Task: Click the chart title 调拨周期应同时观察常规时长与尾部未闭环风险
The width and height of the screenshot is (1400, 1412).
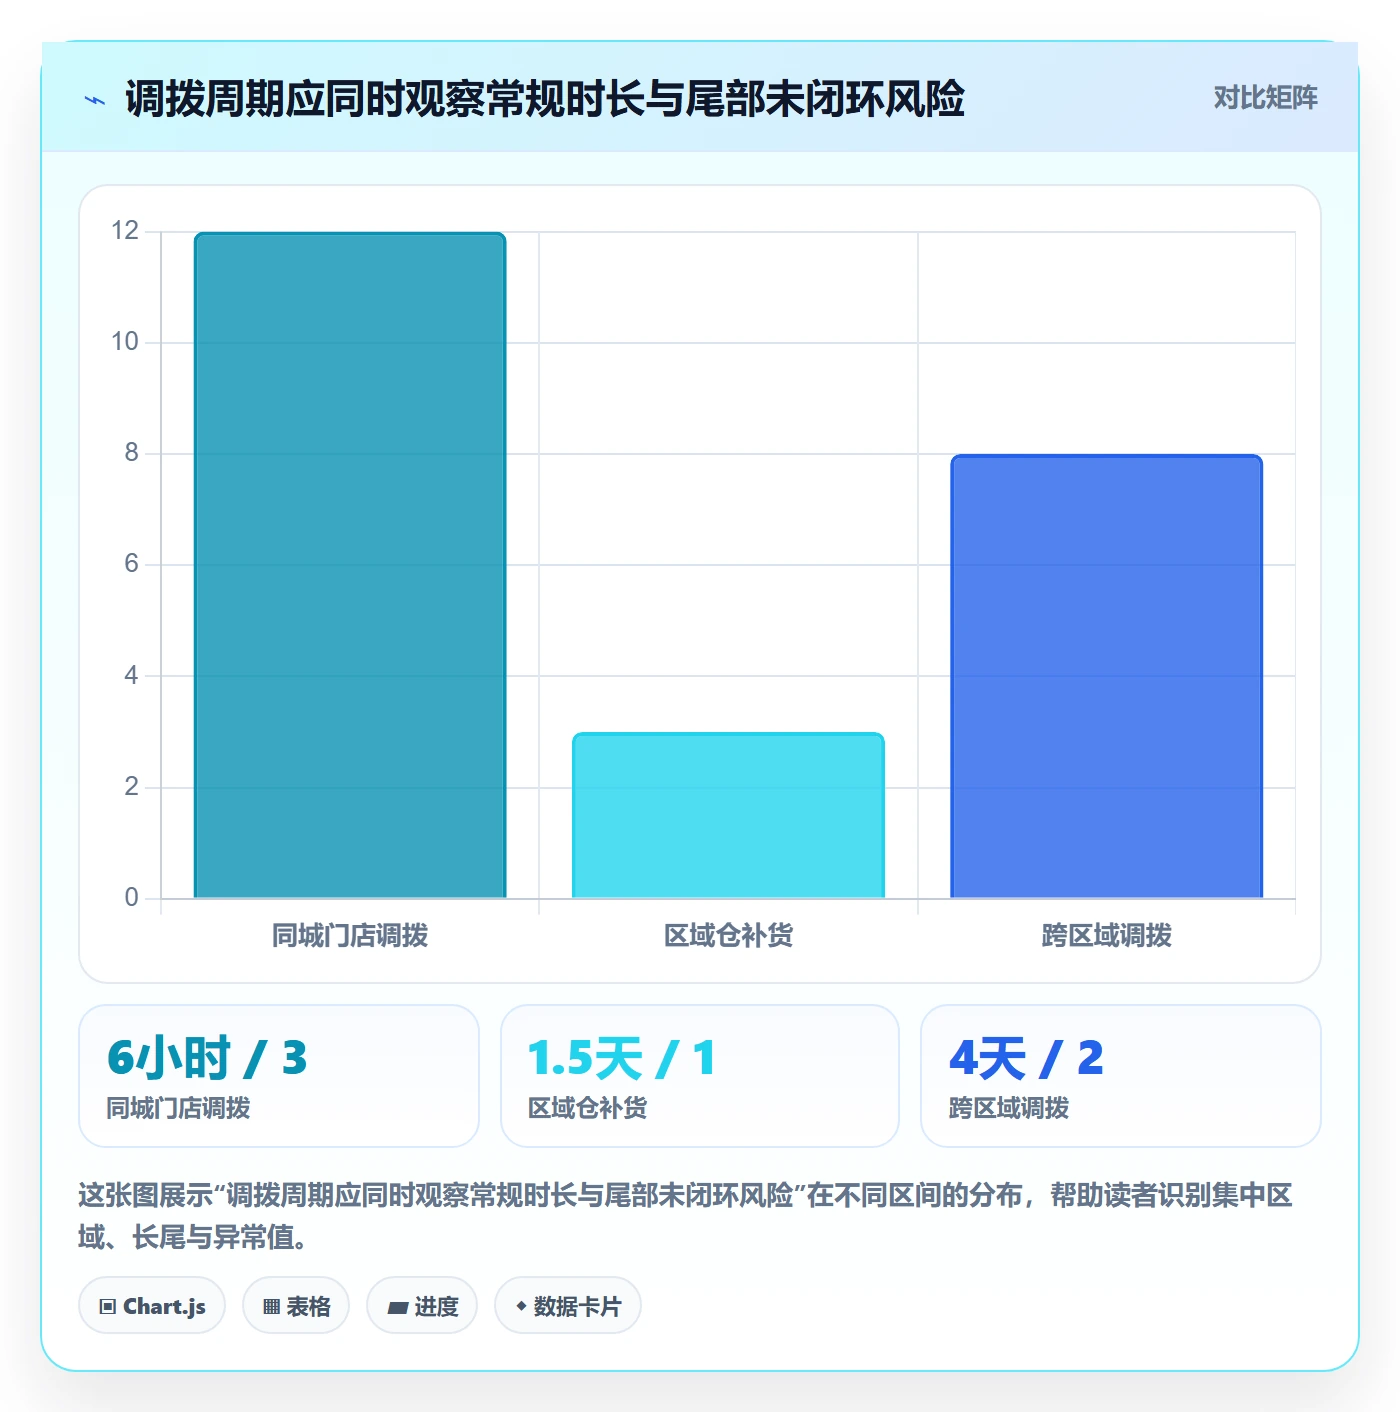Action: click(545, 99)
